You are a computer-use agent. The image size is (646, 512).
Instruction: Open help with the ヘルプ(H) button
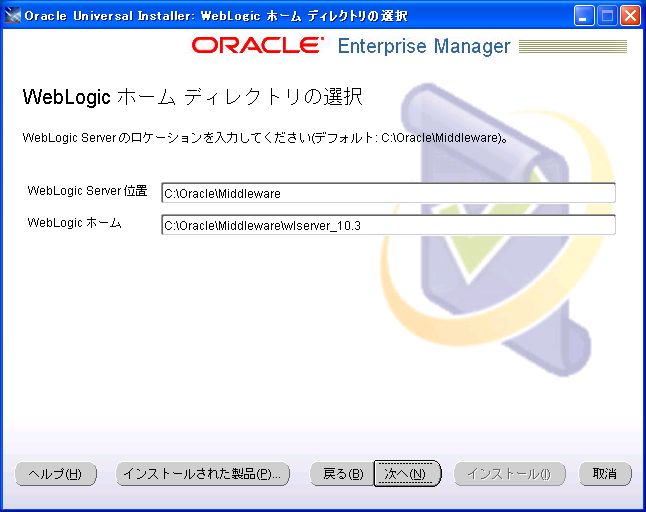click(x=56, y=474)
